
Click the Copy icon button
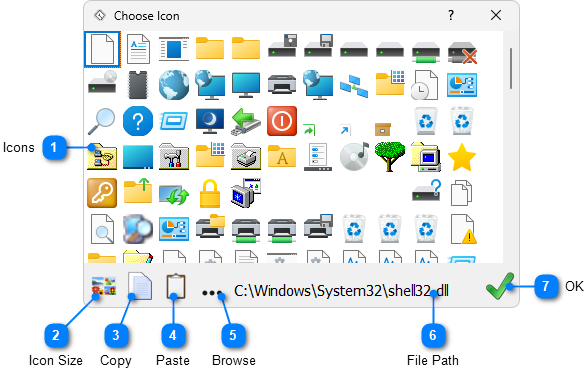pyautogui.click(x=140, y=286)
